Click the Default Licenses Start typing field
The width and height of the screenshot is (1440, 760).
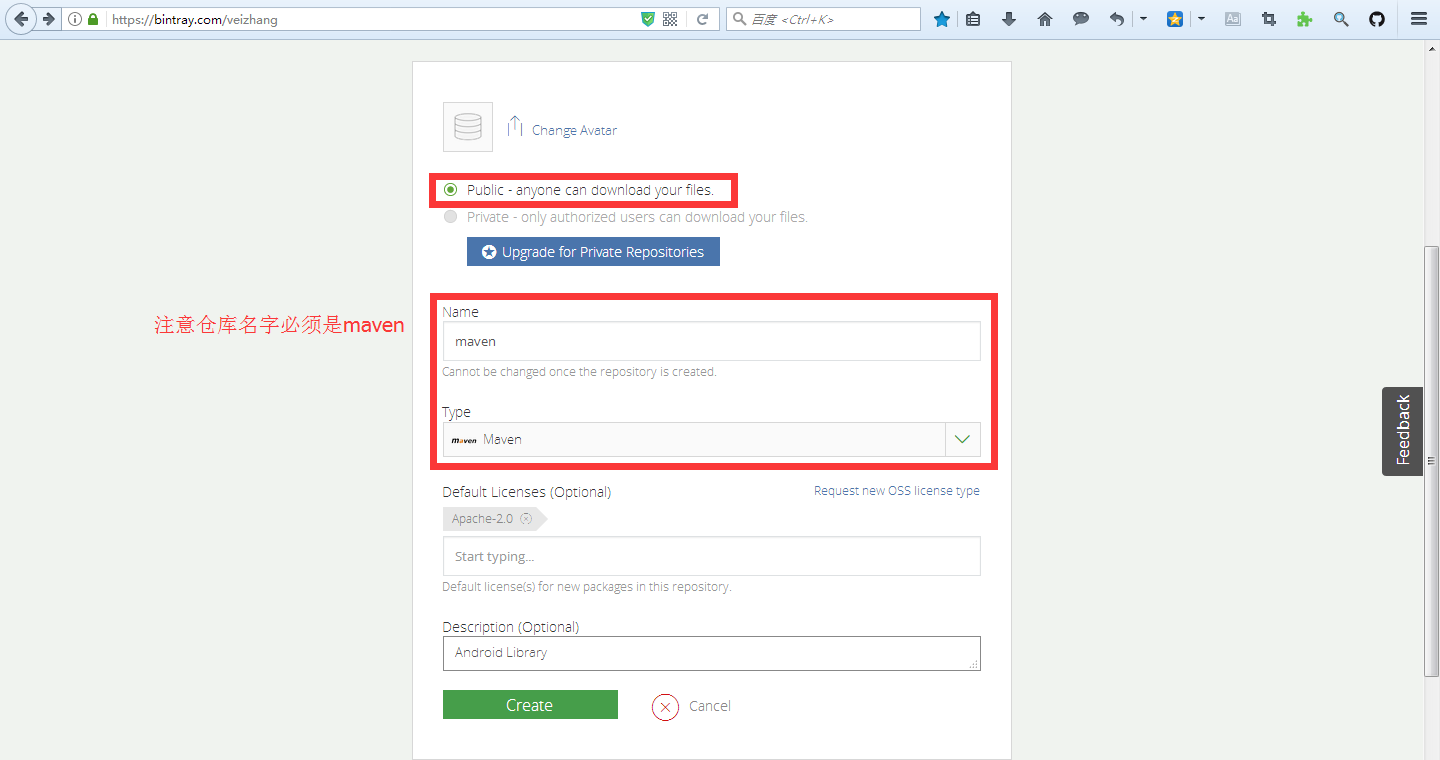pos(711,556)
